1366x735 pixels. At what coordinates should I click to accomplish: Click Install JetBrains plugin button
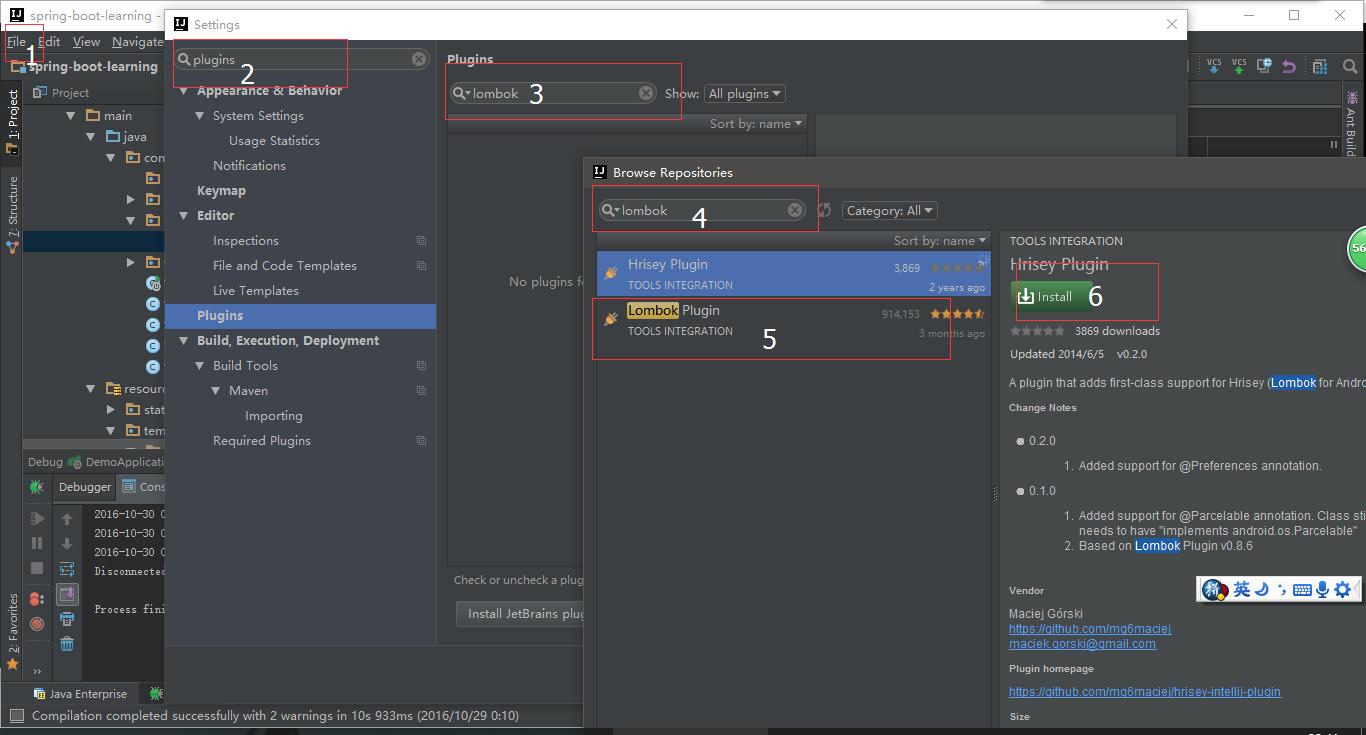click(520, 613)
